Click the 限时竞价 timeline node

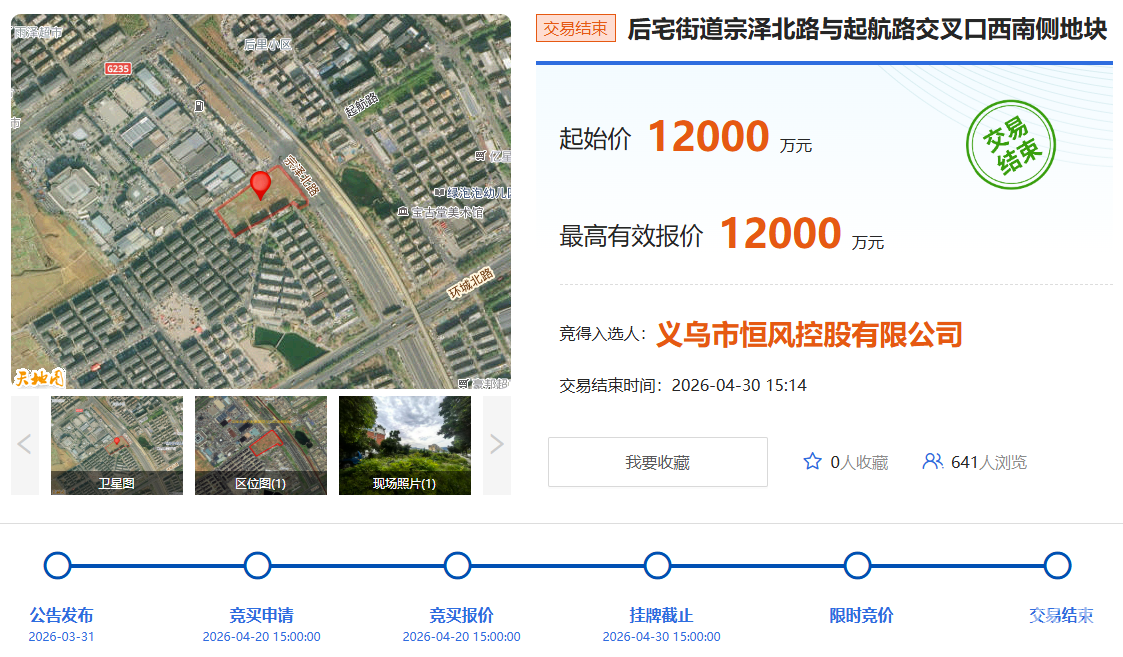pos(857,566)
